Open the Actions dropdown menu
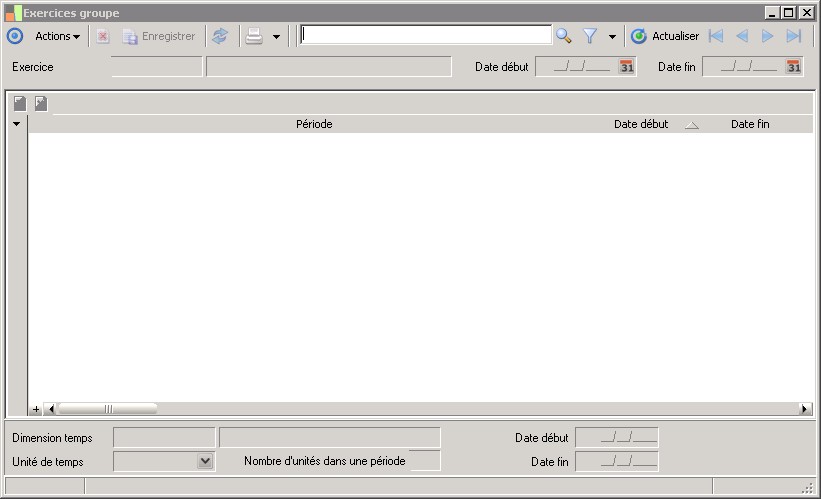 (x=58, y=36)
